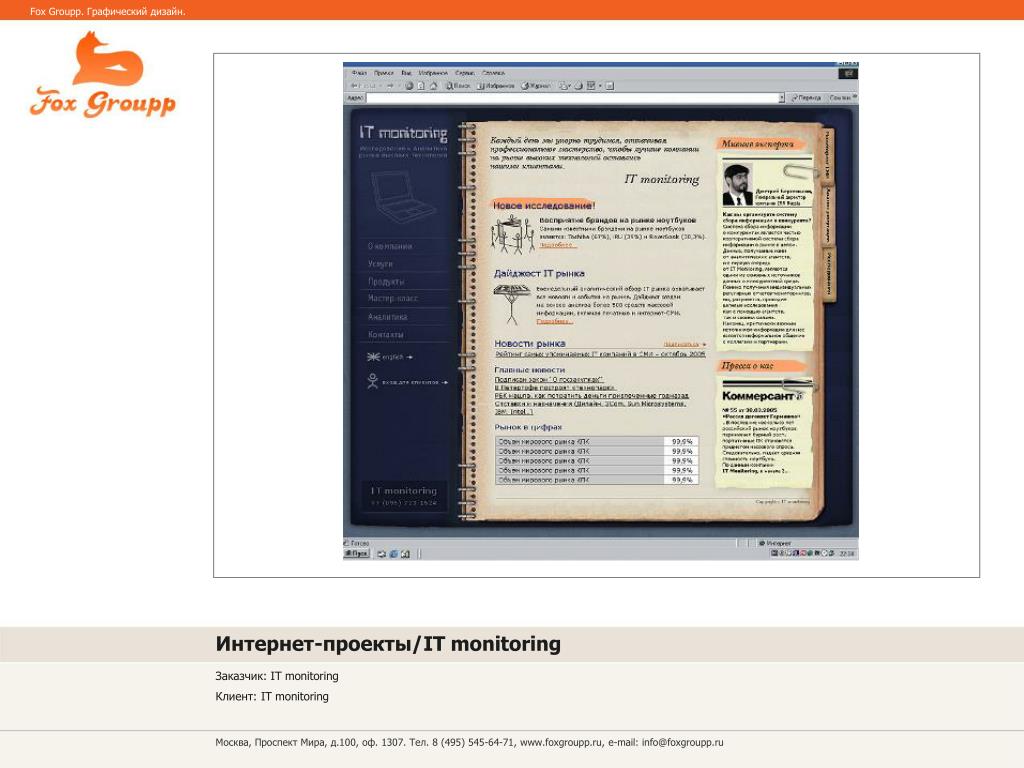Click the browser Forward arrow button
1024x768 pixels.
[x=390, y=86]
